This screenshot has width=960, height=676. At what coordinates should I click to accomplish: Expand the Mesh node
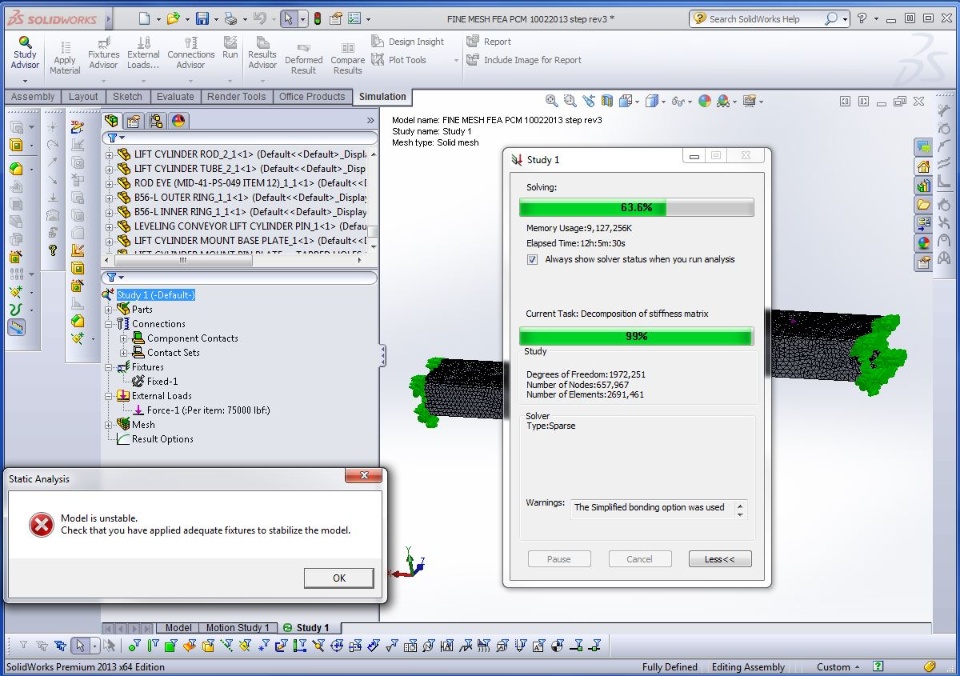pos(109,425)
